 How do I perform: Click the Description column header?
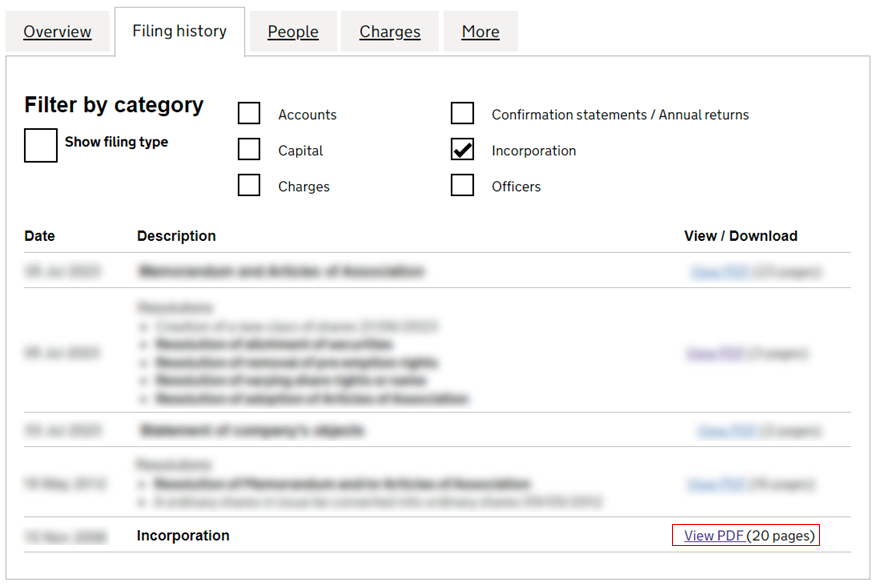pos(177,236)
